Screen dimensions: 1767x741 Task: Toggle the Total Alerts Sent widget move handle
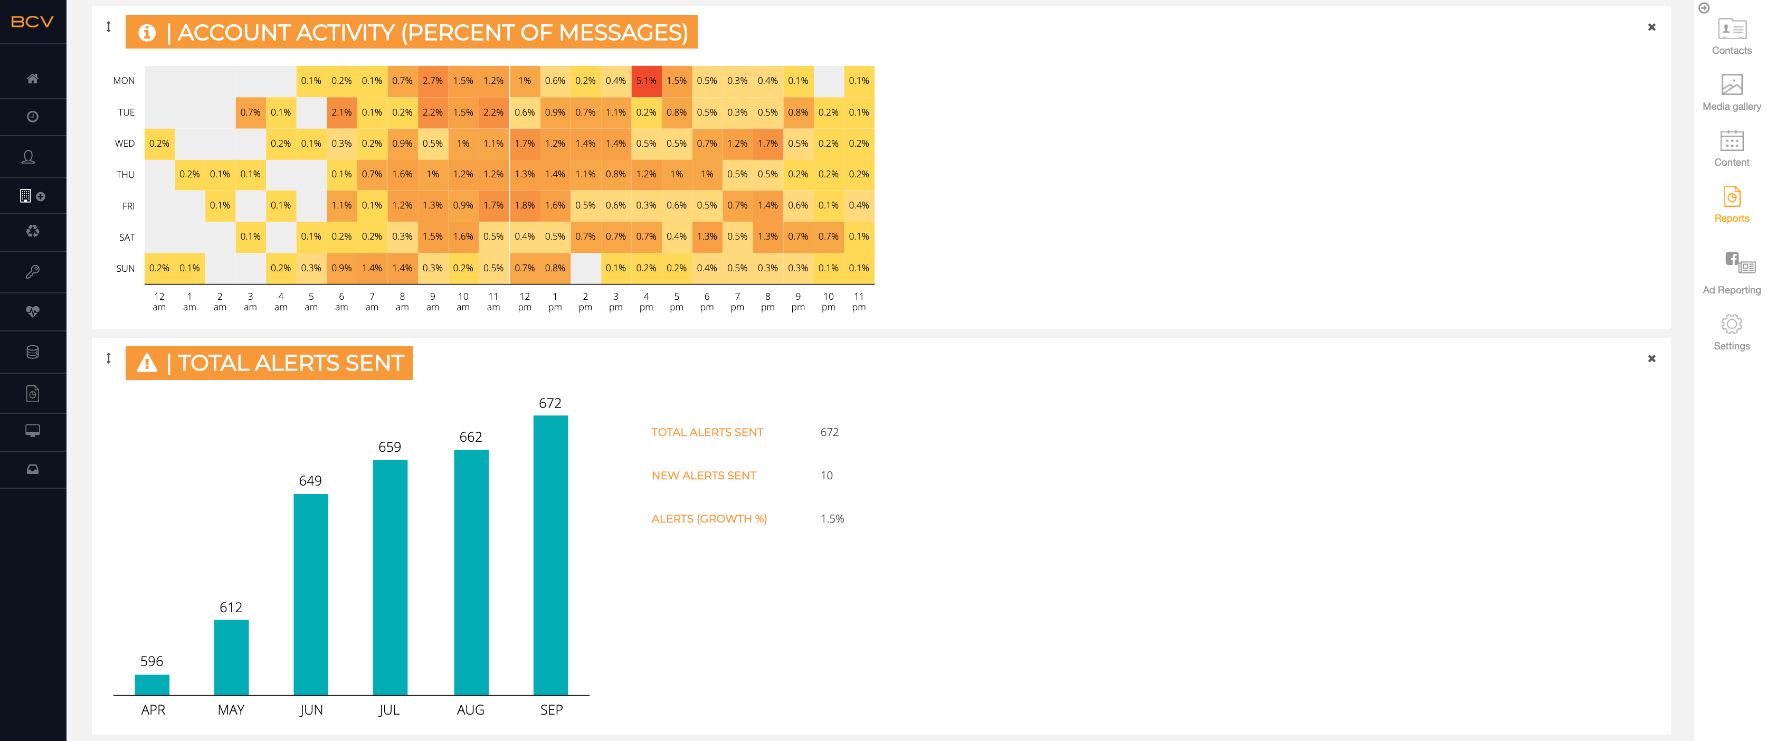click(x=109, y=358)
